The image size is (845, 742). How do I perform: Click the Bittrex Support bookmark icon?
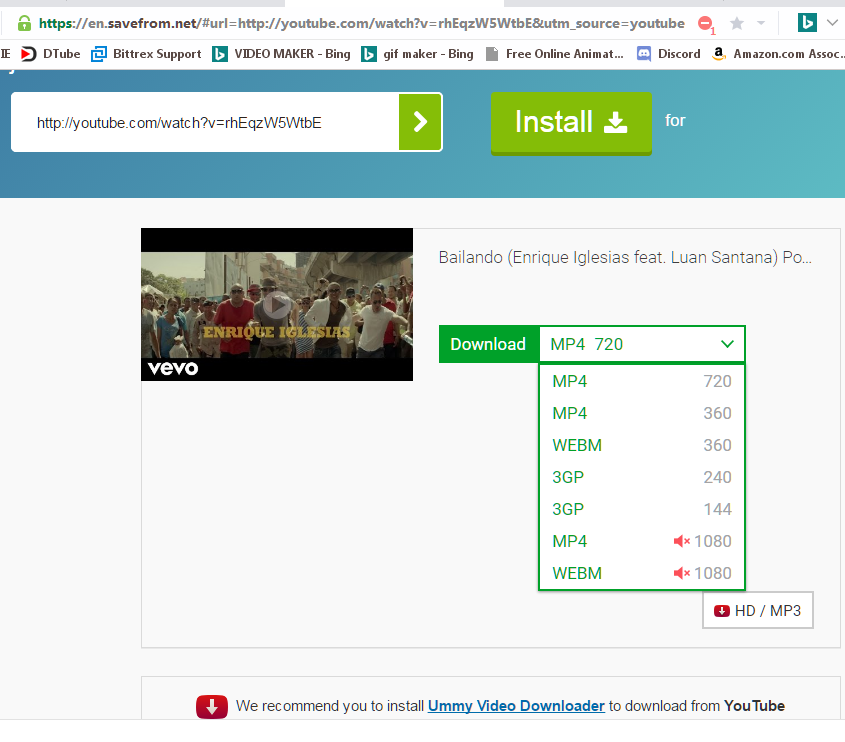[x=99, y=54]
